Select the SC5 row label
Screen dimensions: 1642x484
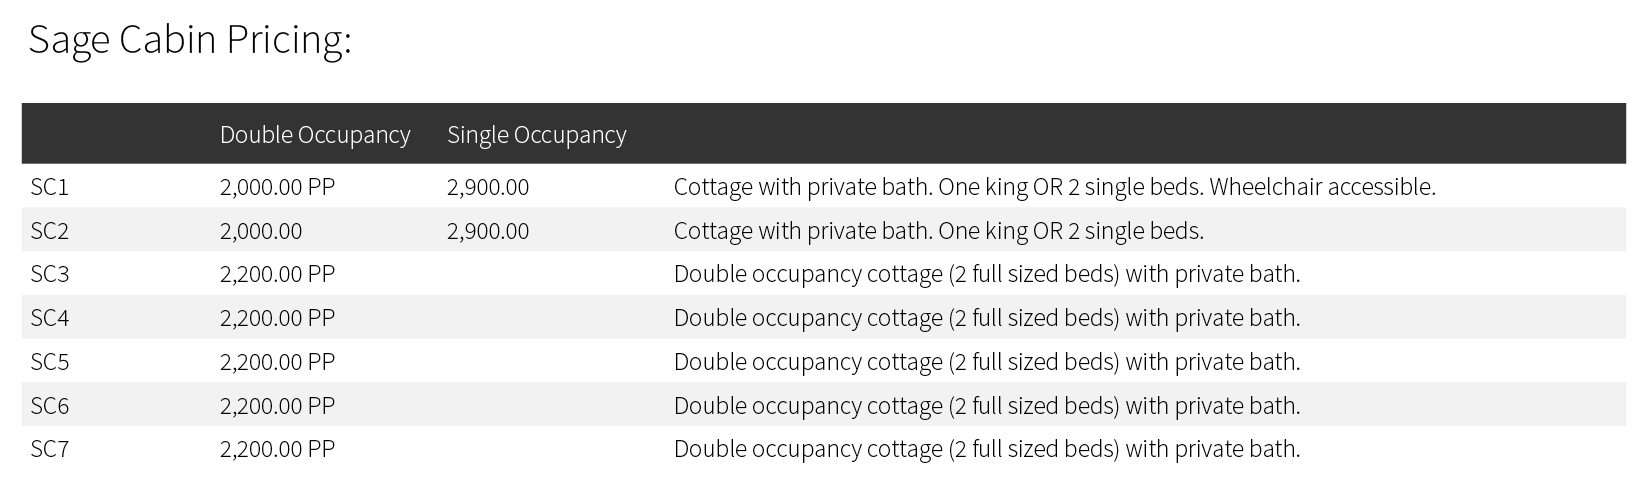coord(49,362)
